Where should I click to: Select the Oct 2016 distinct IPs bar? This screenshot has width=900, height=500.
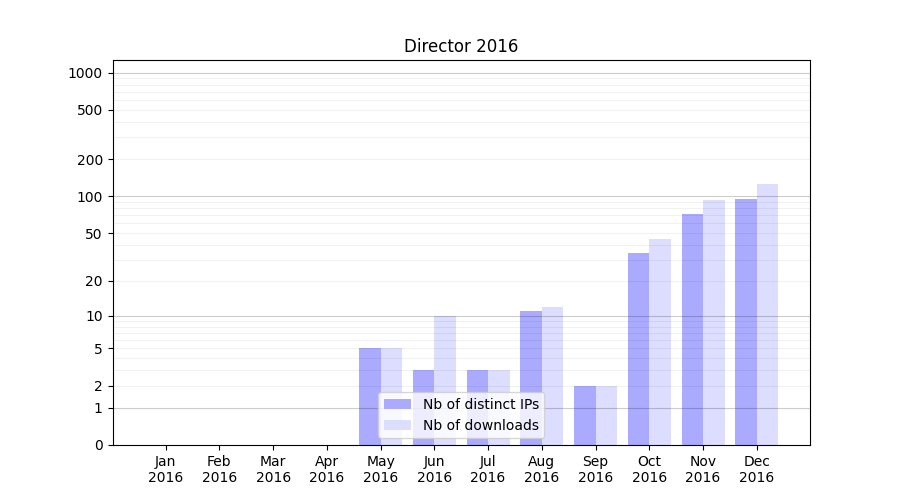pos(638,348)
